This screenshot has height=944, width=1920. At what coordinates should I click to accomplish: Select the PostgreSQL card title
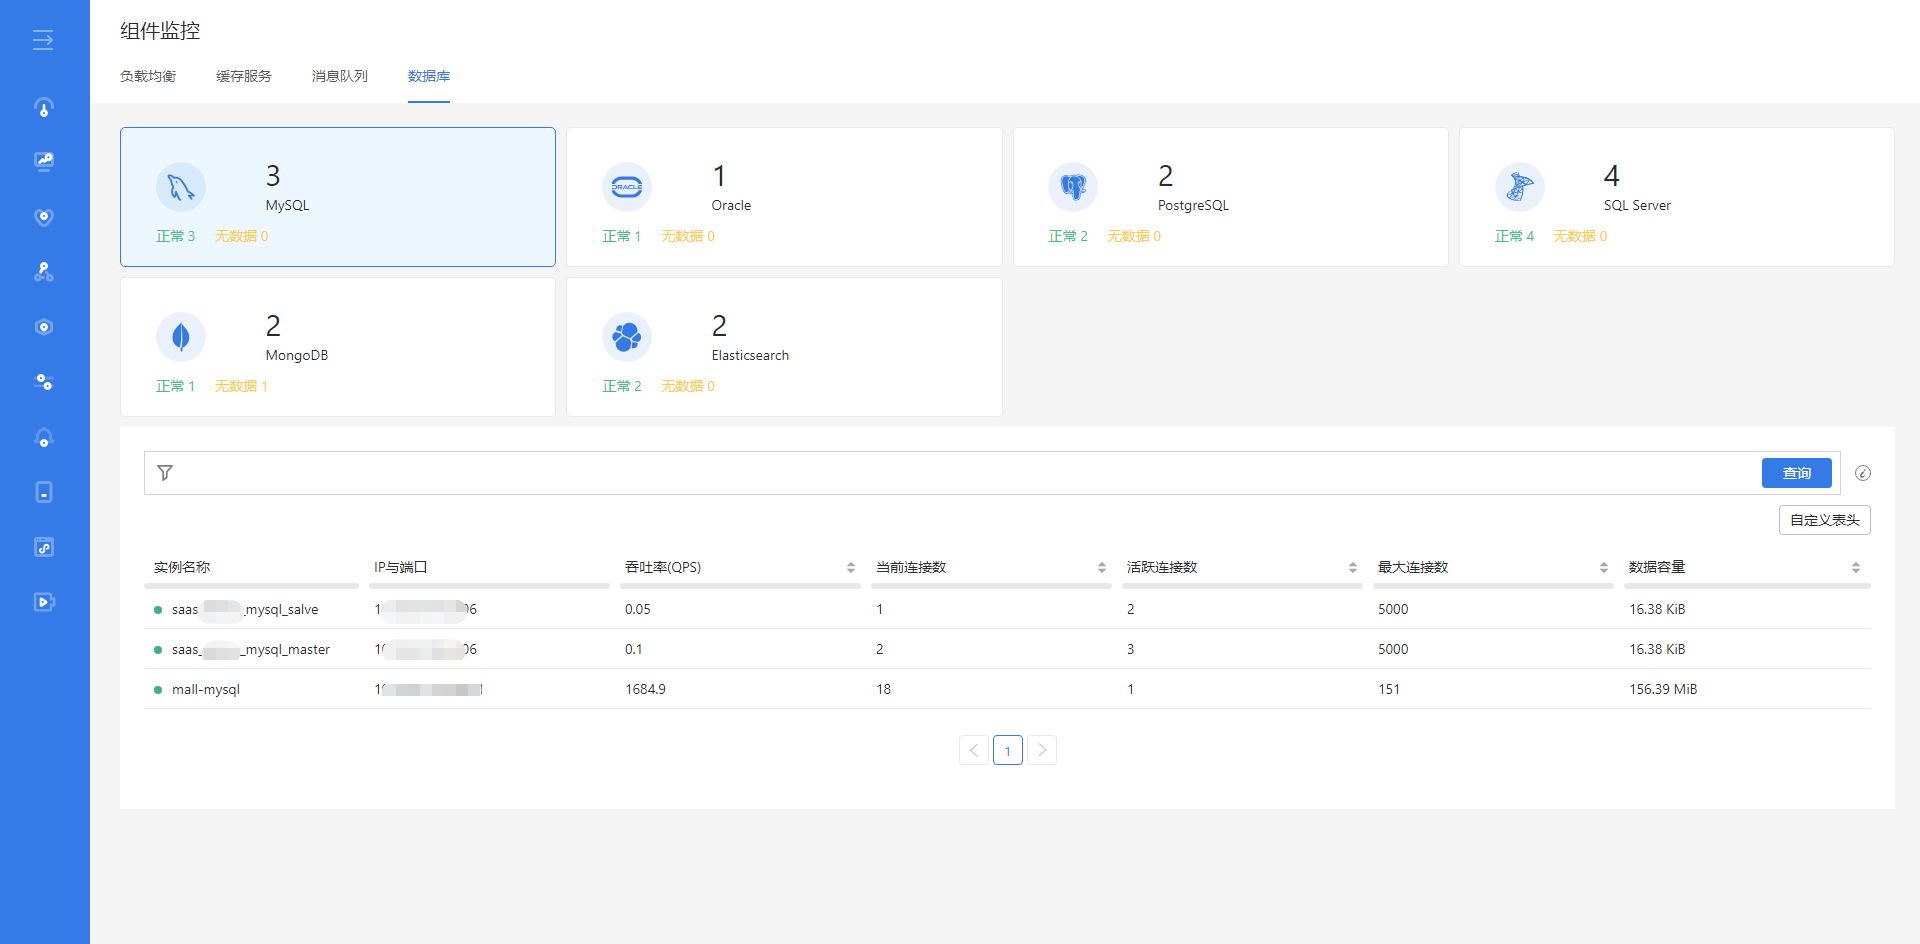[1193, 205]
